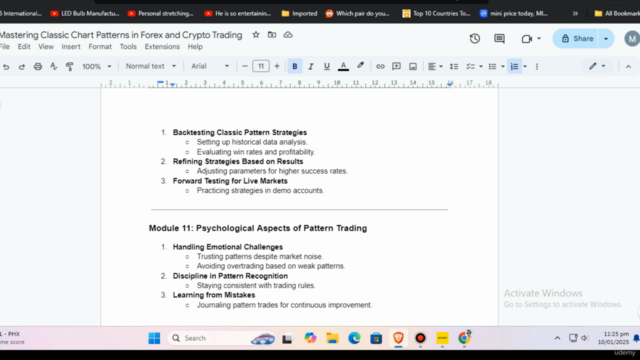This screenshot has height=360, width=640.
Task: Open Share options dropdown arrow
Action: pyautogui.click(x=606, y=39)
